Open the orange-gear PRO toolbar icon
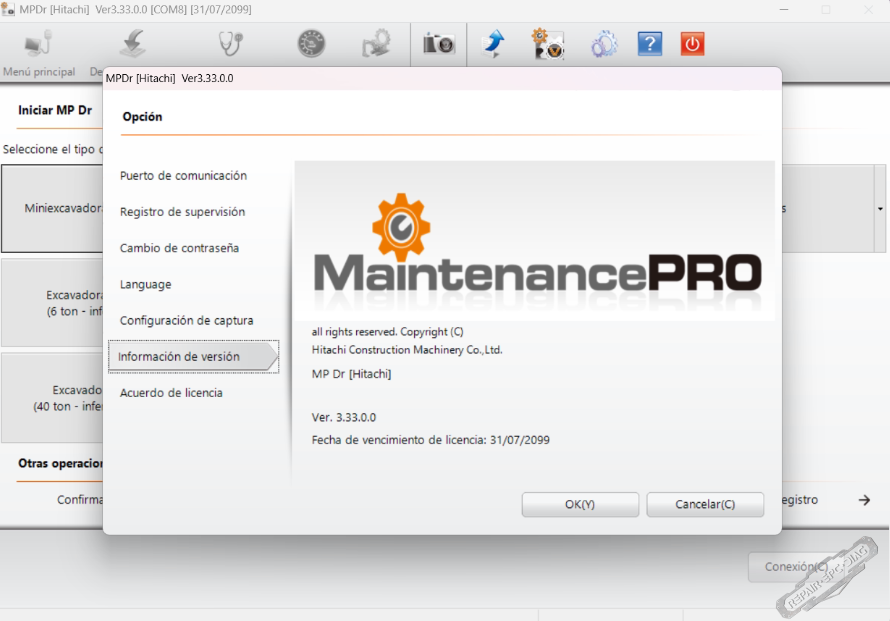The width and height of the screenshot is (890, 621). (547, 44)
